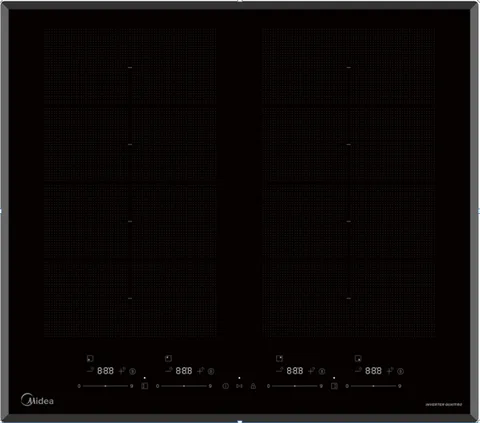Tap level 0 on the third zone slider
480x423 pixels.
click(x=268, y=386)
